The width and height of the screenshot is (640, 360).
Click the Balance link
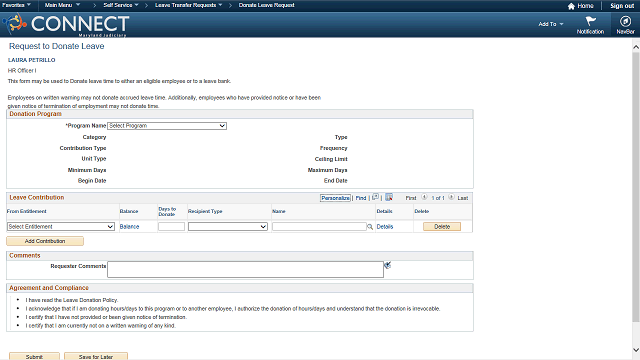coord(129,227)
